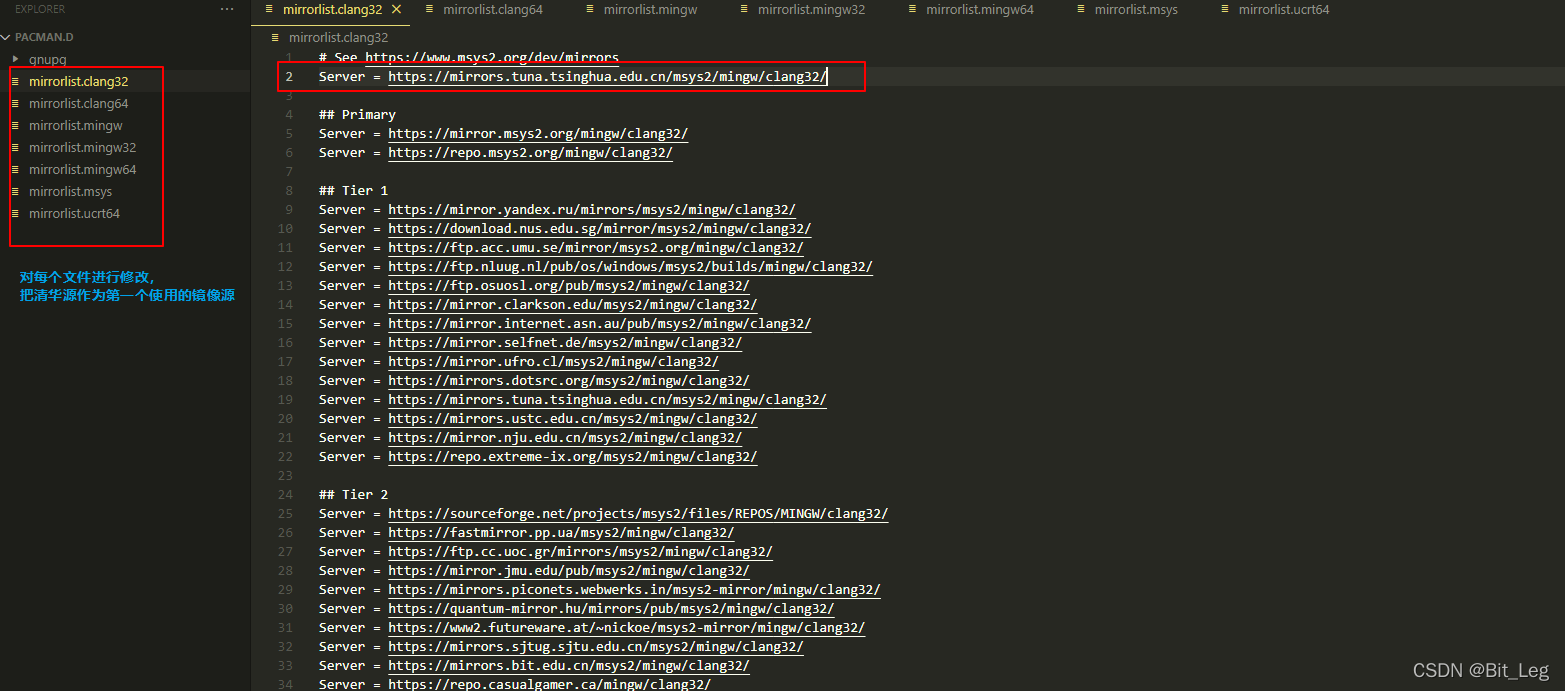
Task: Click mirror.jmu.edu link
Action: point(569,570)
